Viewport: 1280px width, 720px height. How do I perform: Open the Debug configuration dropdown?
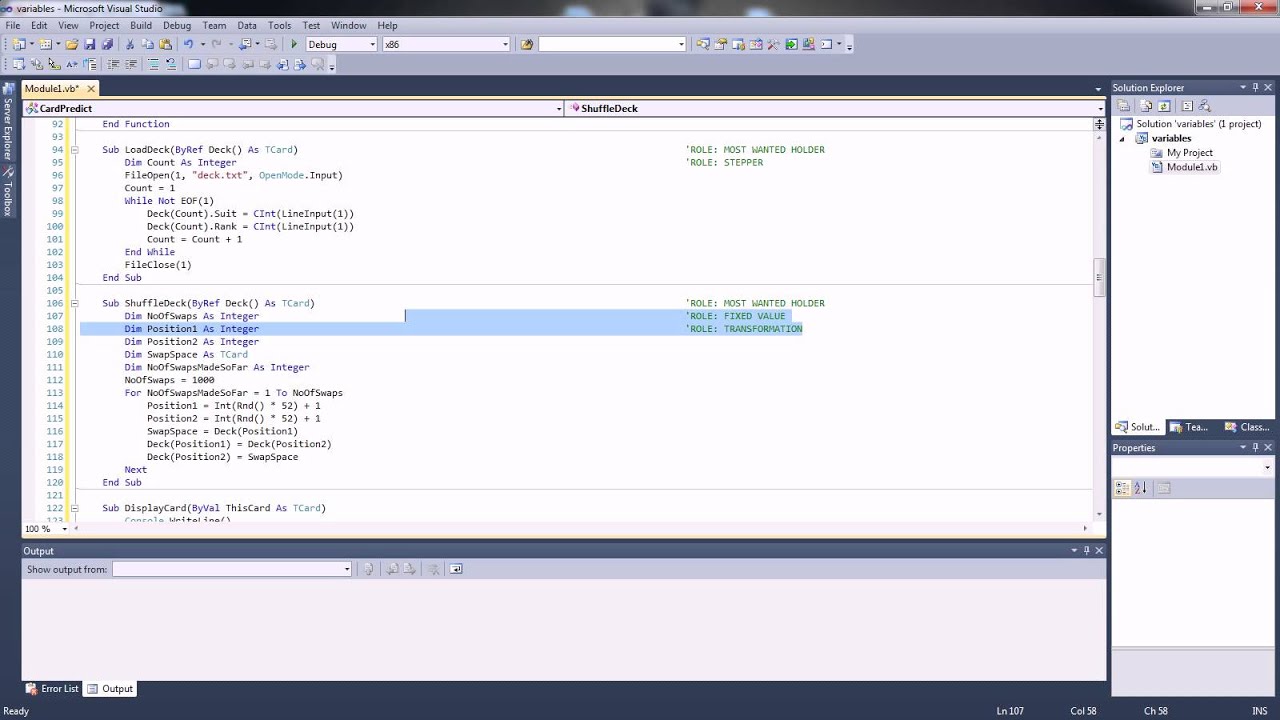(373, 44)
